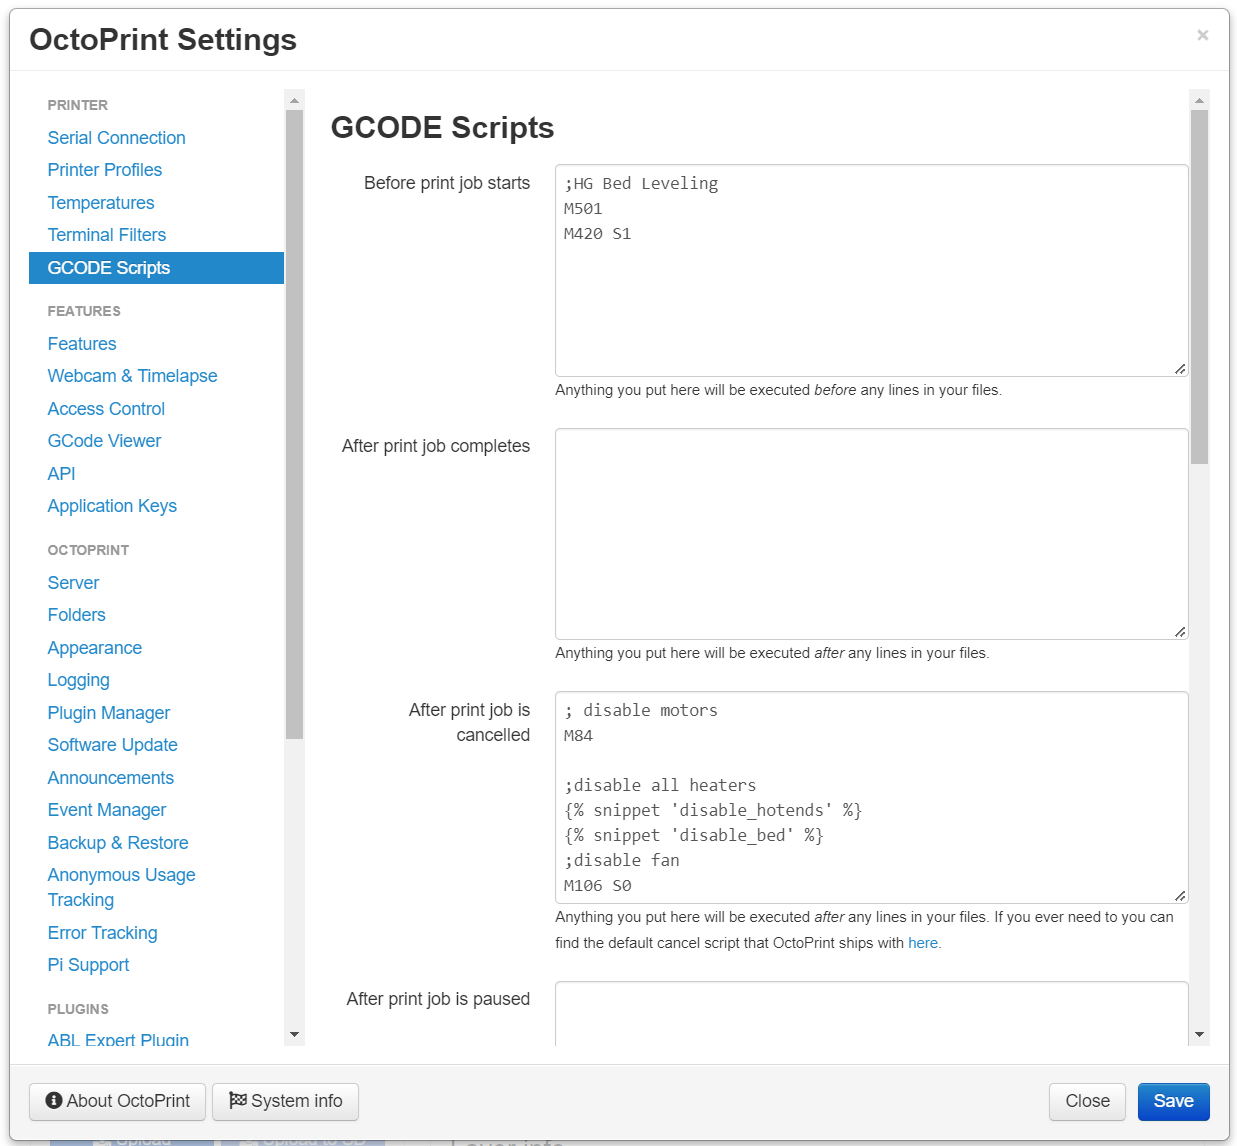Click sidebar scrollbar down arrow

294,1035
